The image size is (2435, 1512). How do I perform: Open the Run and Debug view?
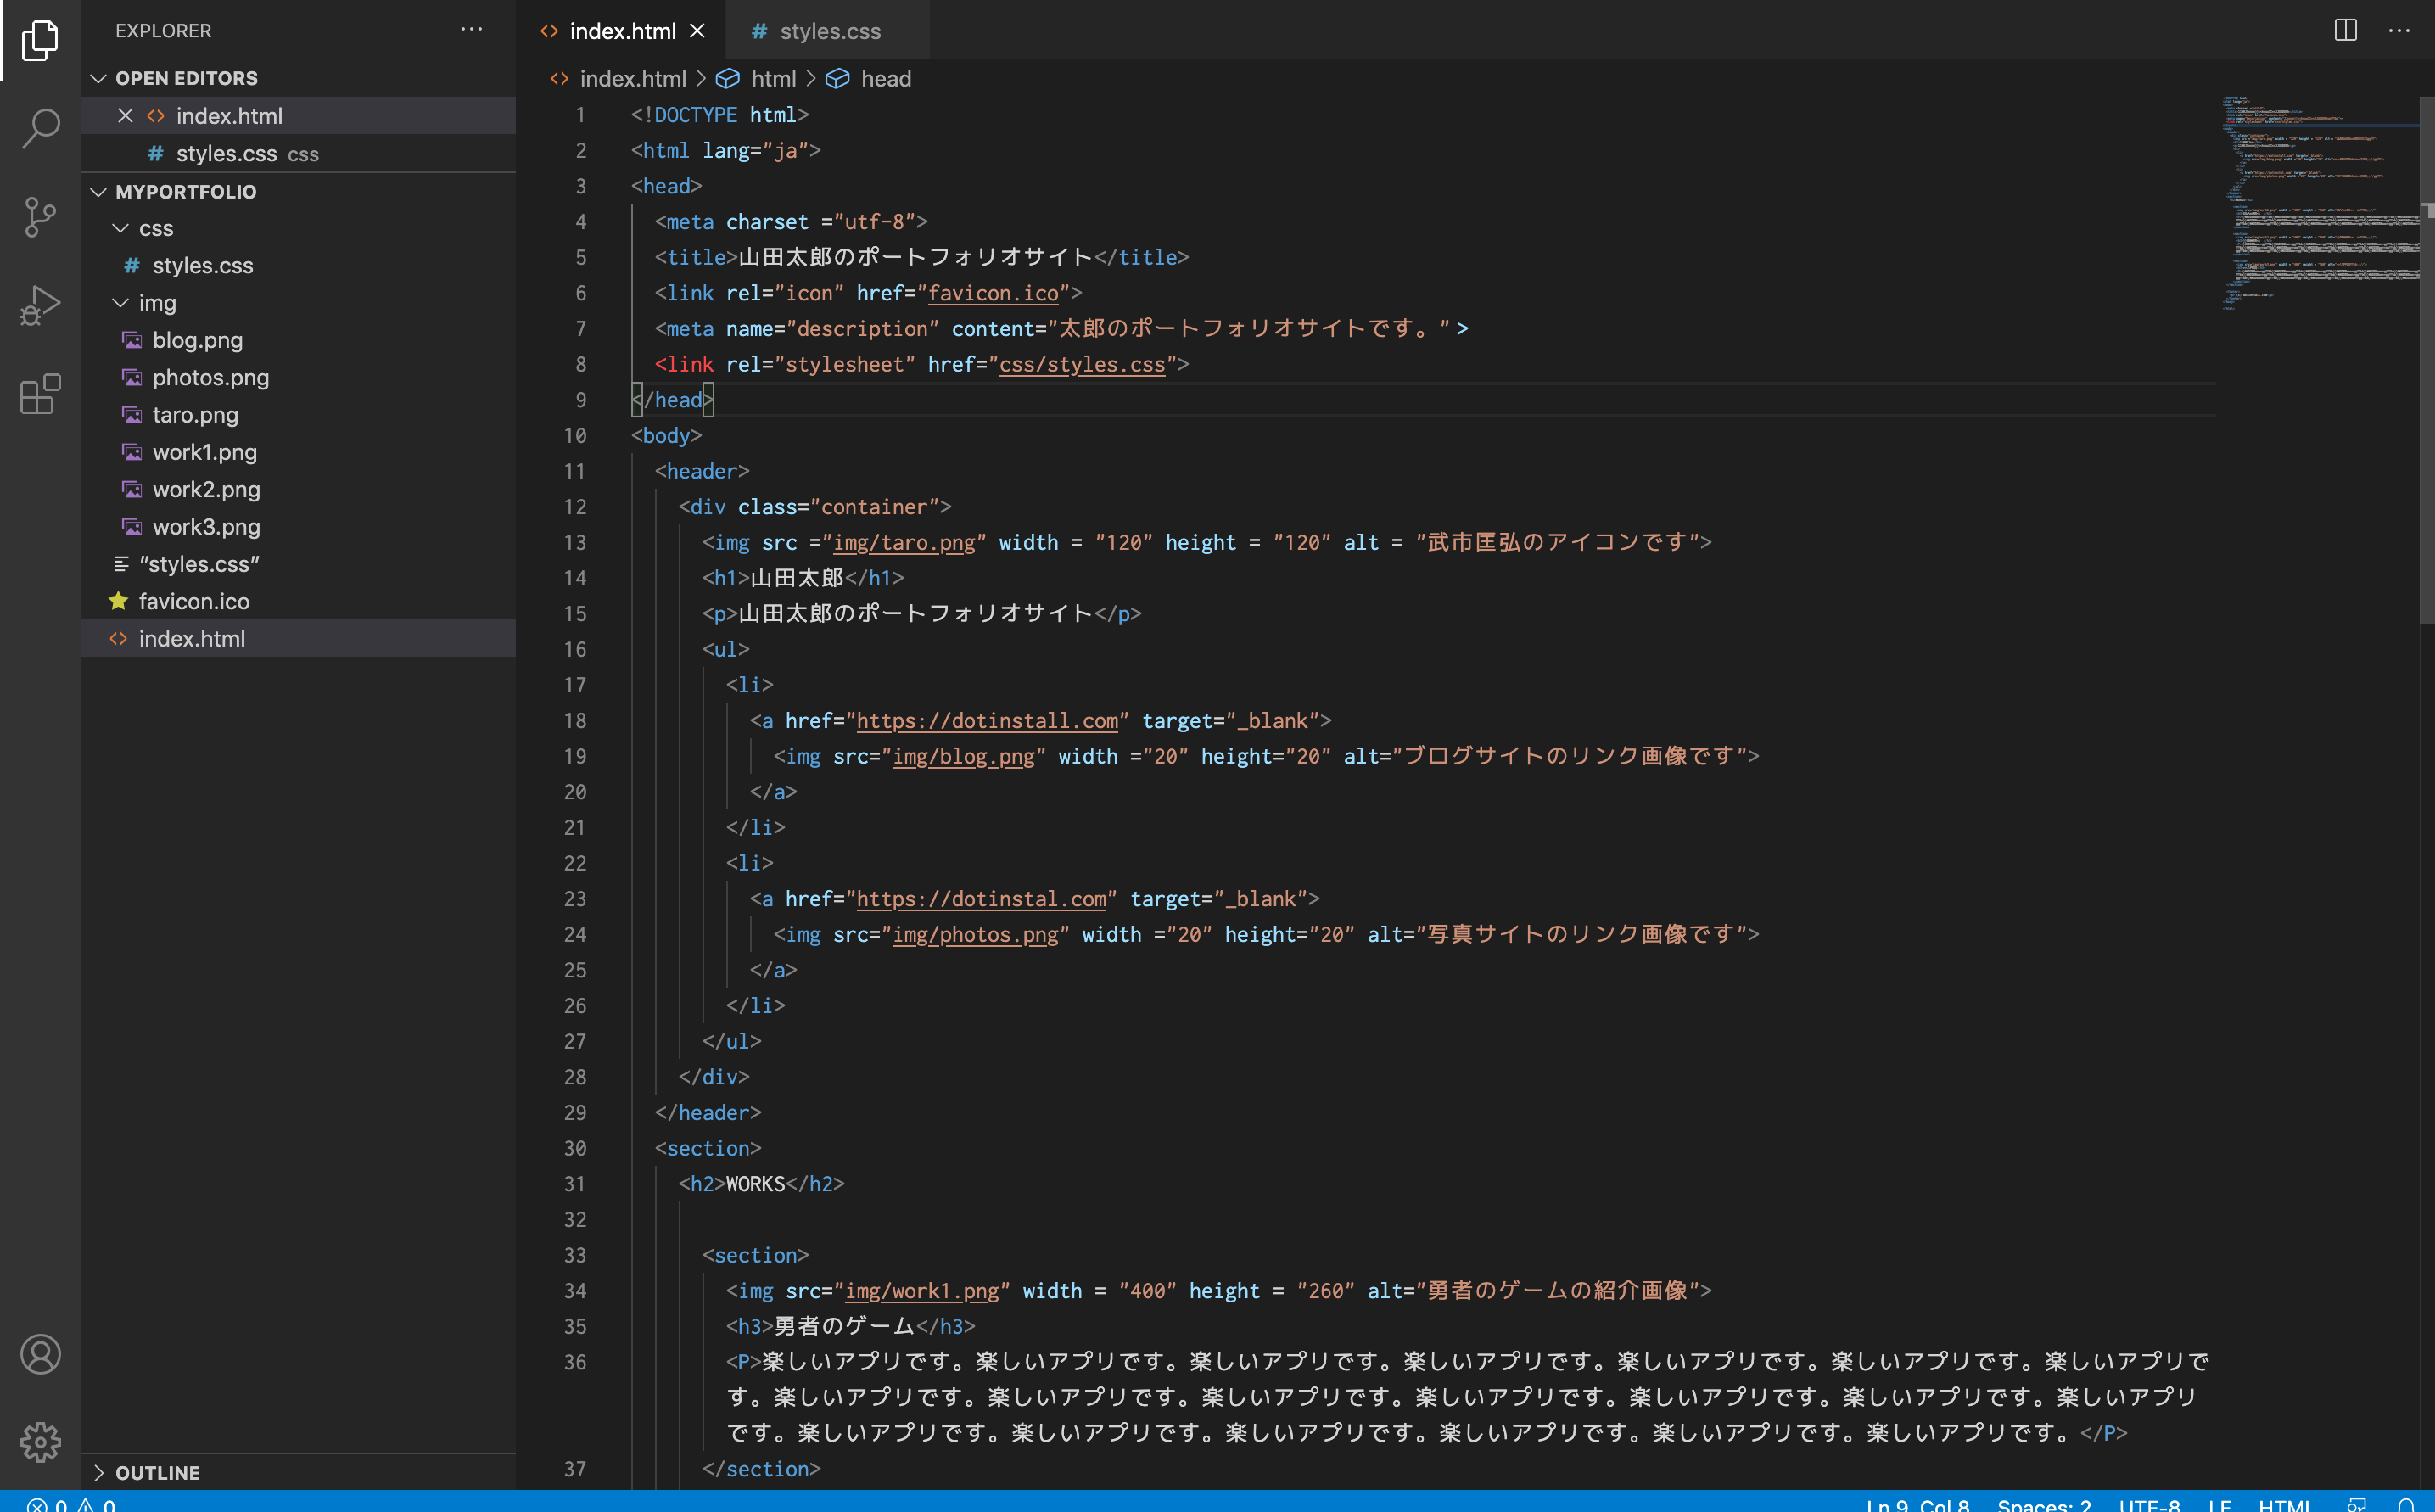pyautogui.click(x=40, y=305)
